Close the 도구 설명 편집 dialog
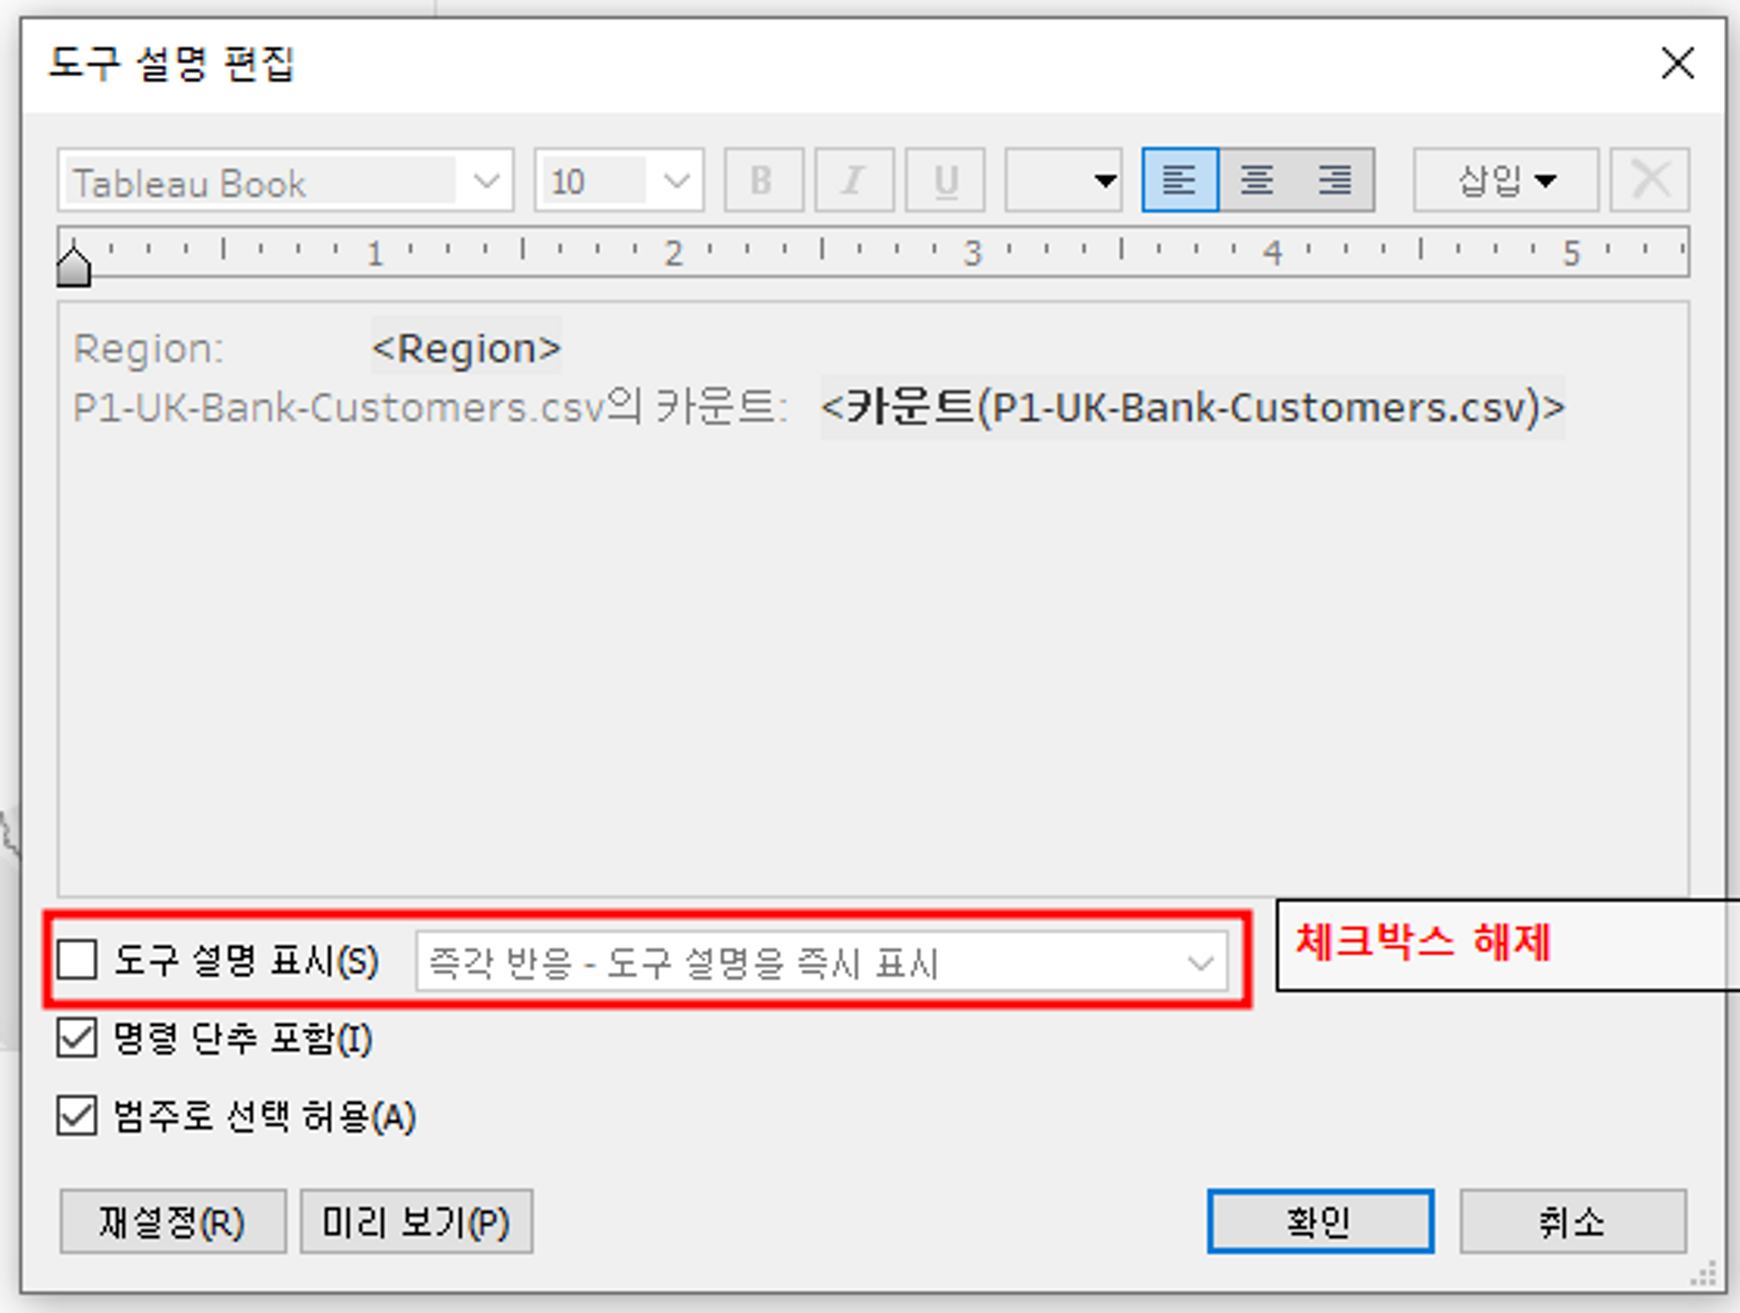 1677,63
